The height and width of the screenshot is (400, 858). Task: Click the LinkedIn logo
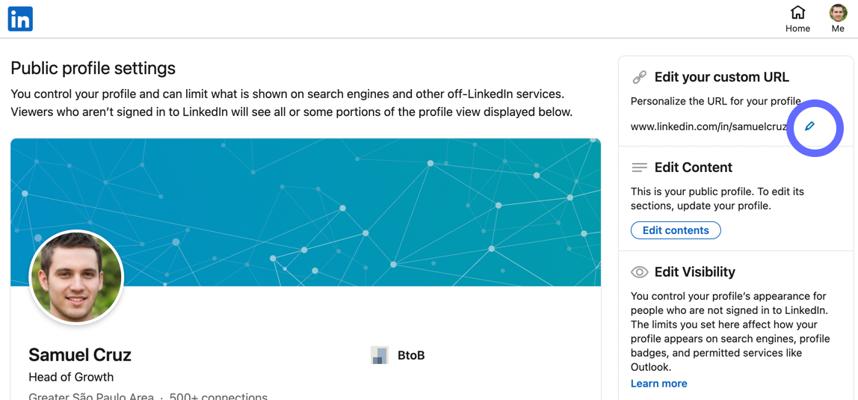20,18
